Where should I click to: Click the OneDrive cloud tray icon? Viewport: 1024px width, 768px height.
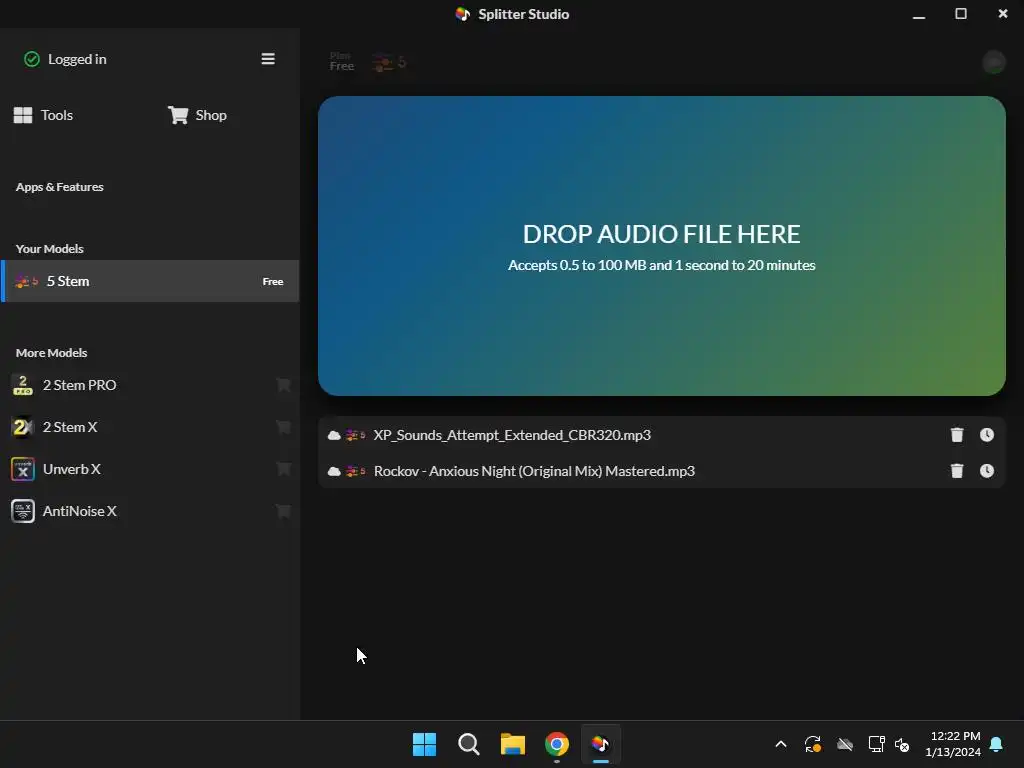pos(845,744)
